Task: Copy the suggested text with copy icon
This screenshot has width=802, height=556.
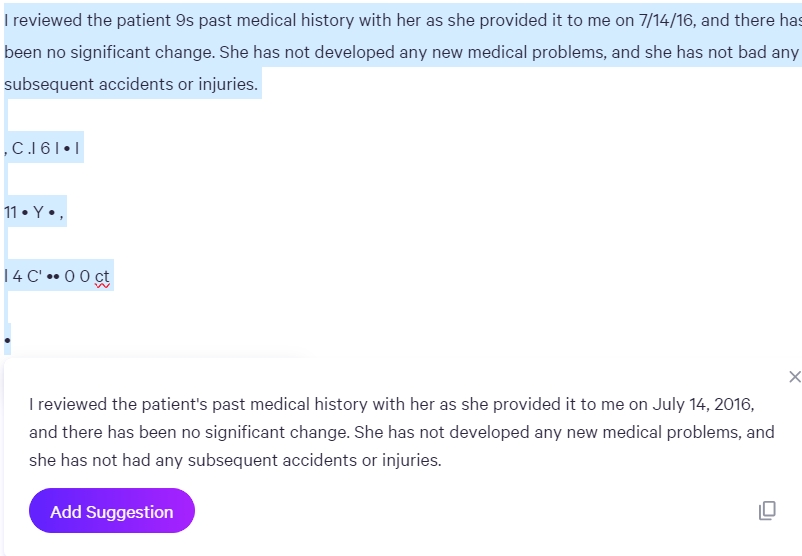Action: pyautogui.click(x=767, y=510)
